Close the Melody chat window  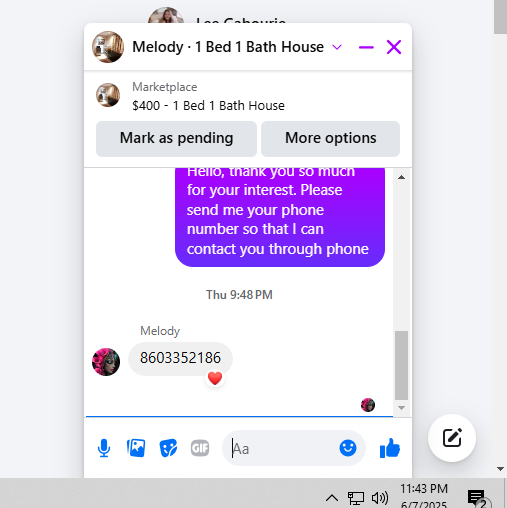tap(394, 47)
